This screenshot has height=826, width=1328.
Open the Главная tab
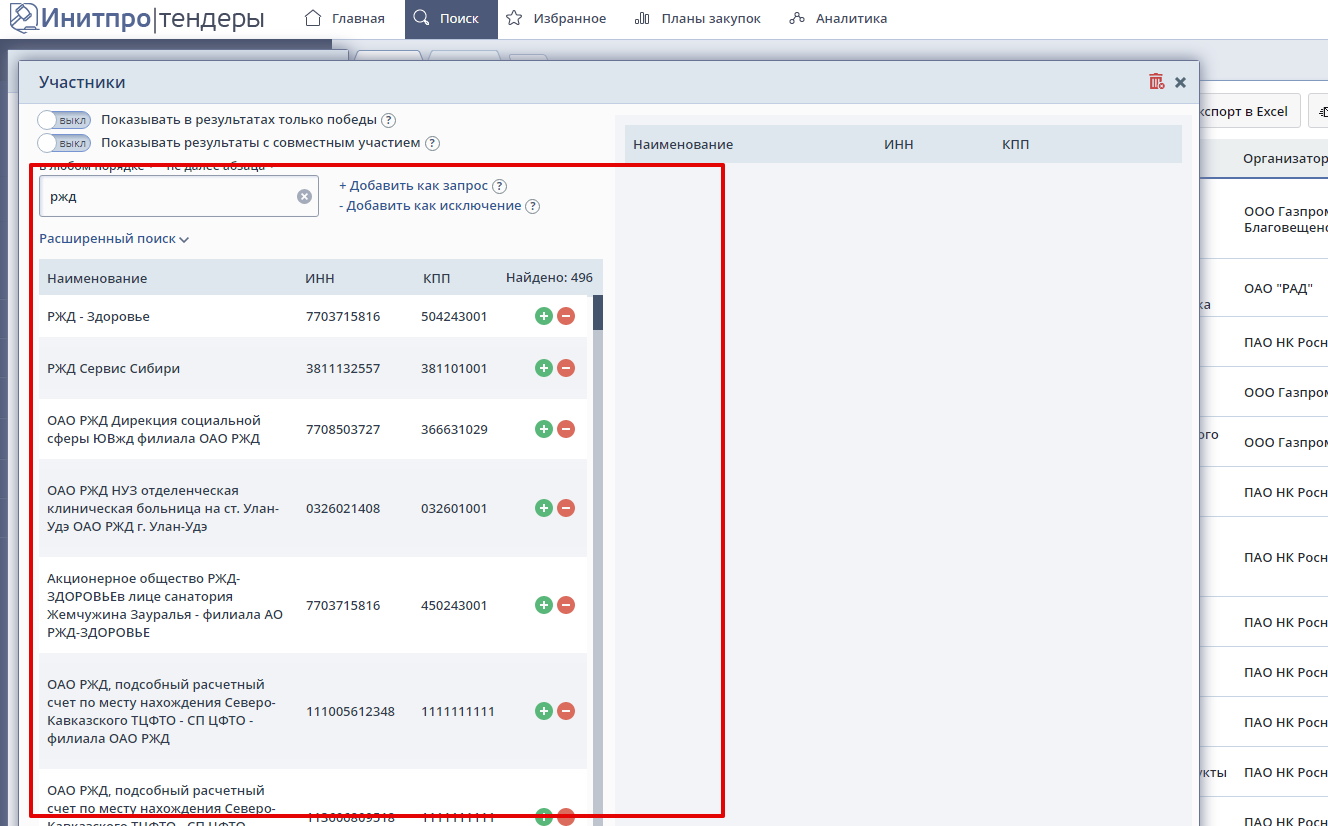344,19
